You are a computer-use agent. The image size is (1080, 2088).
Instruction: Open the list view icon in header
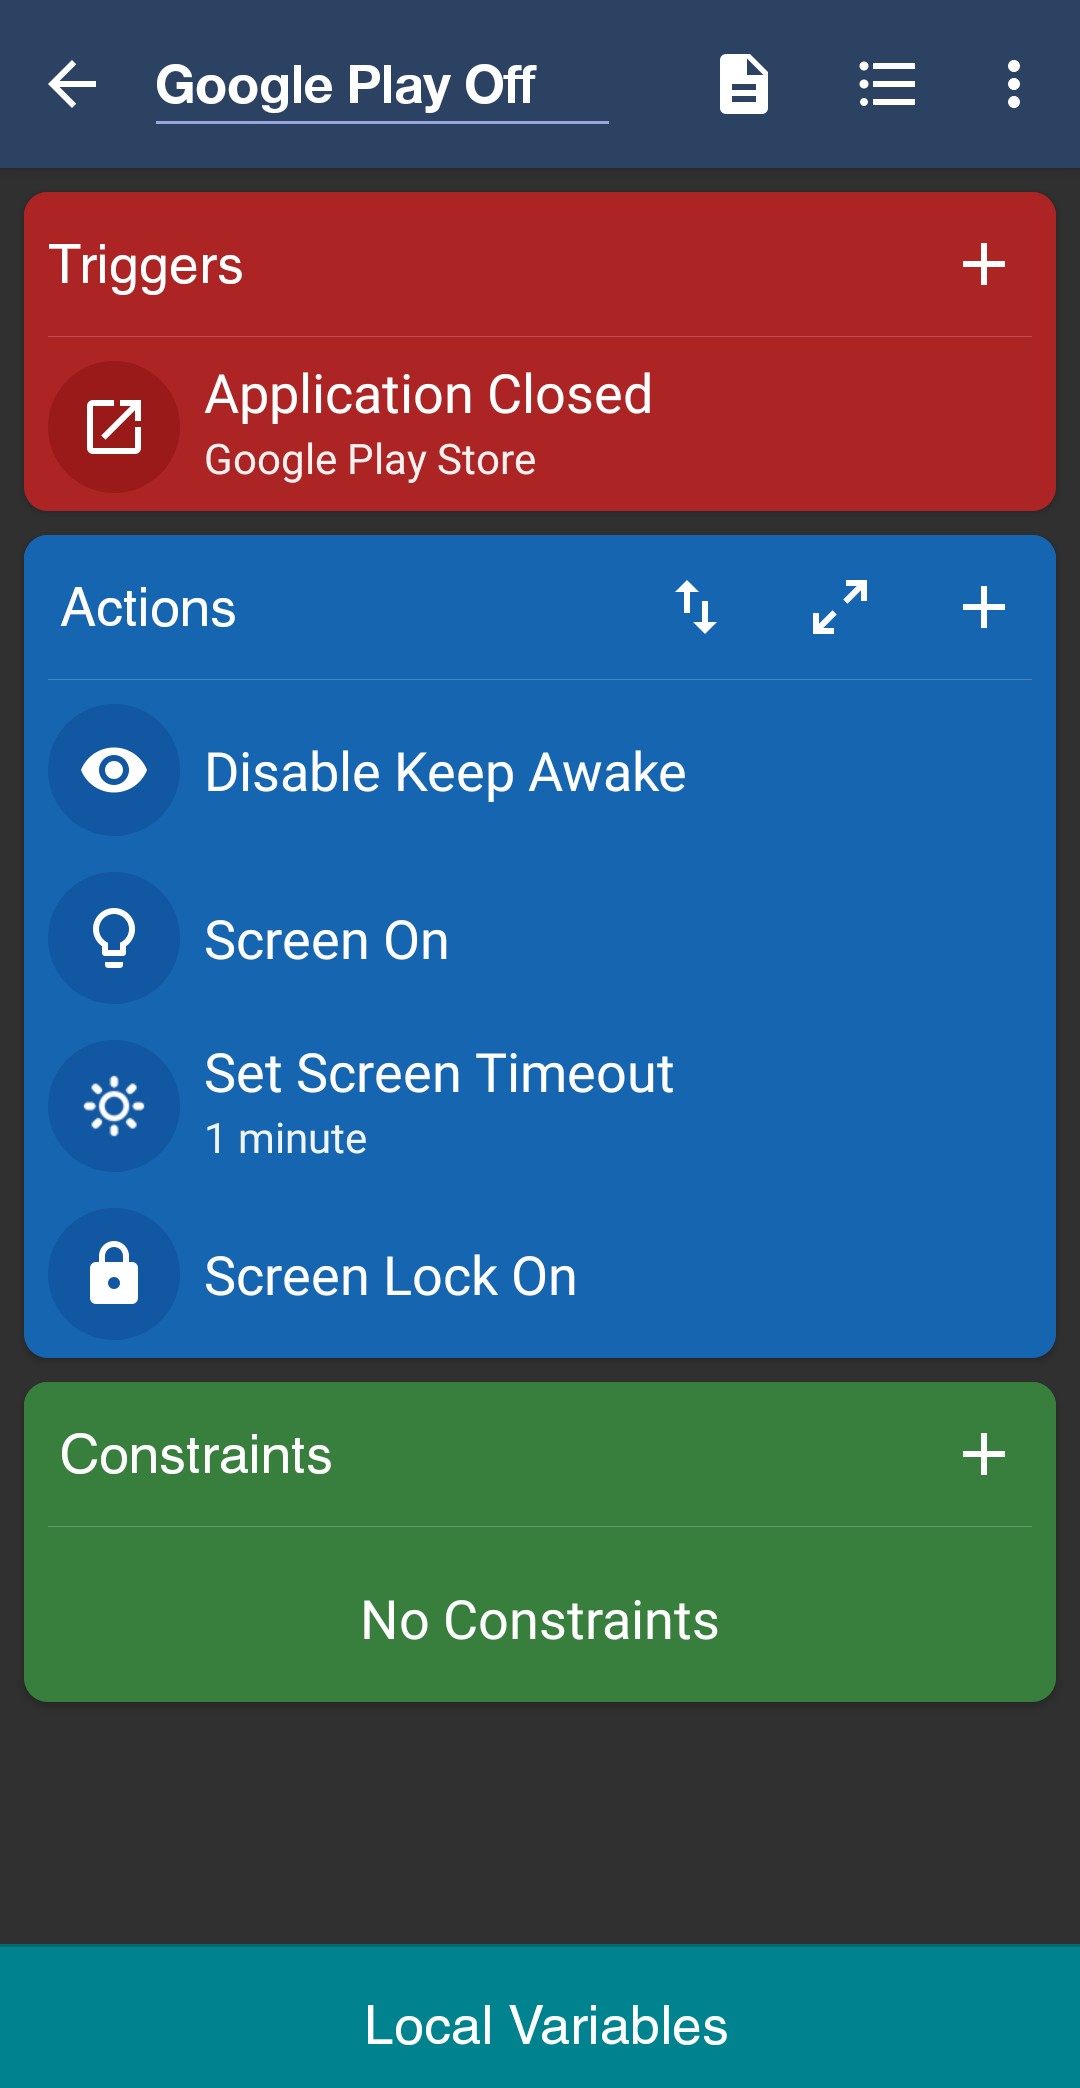click(x=887, y=84)
